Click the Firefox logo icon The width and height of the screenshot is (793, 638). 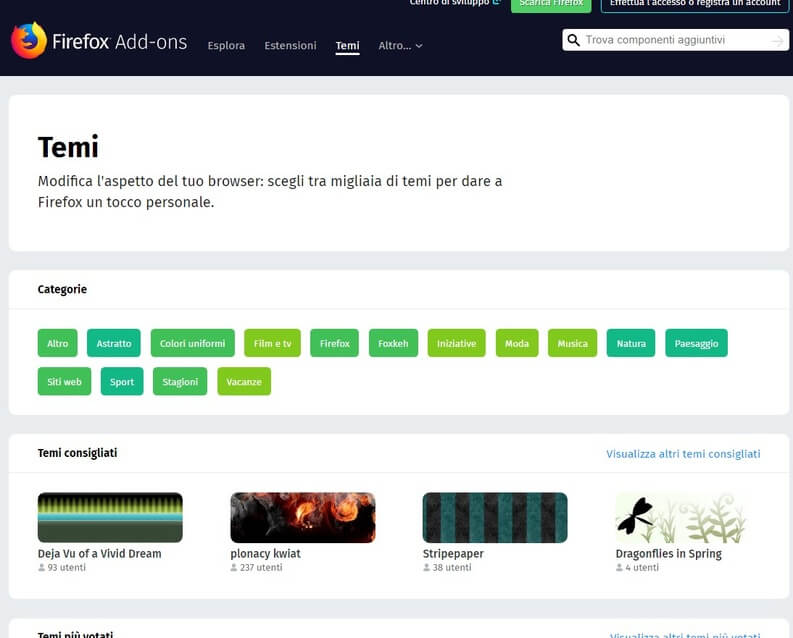[x=29, y=40]
